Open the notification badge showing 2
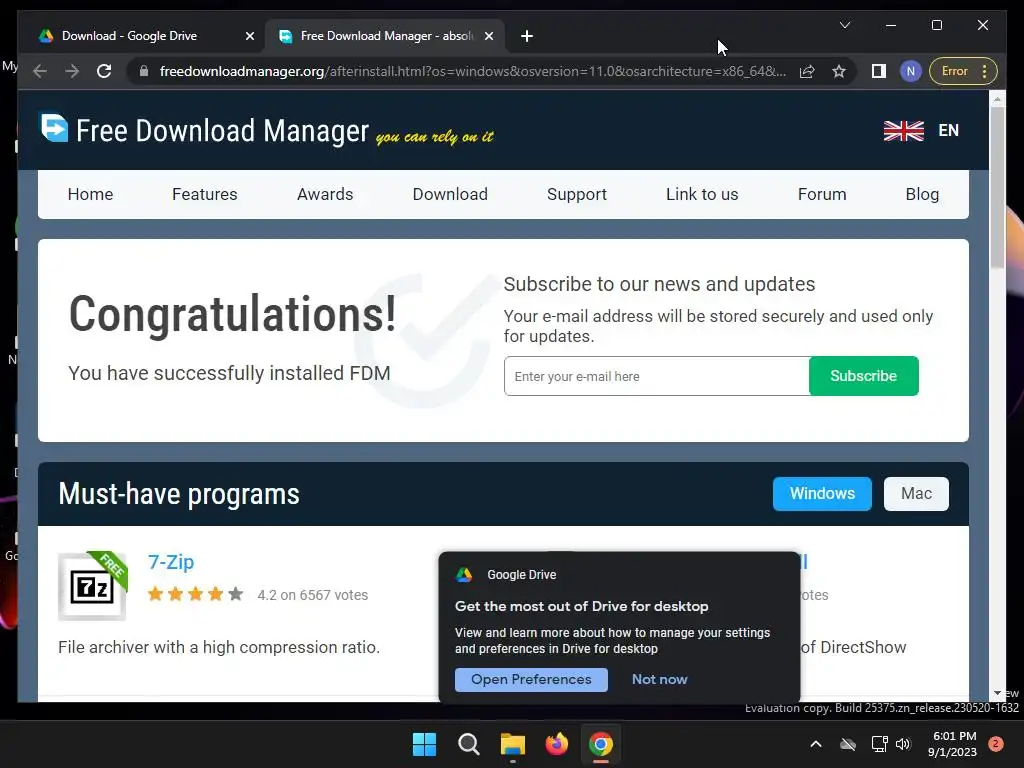 [x=995, y=744]
